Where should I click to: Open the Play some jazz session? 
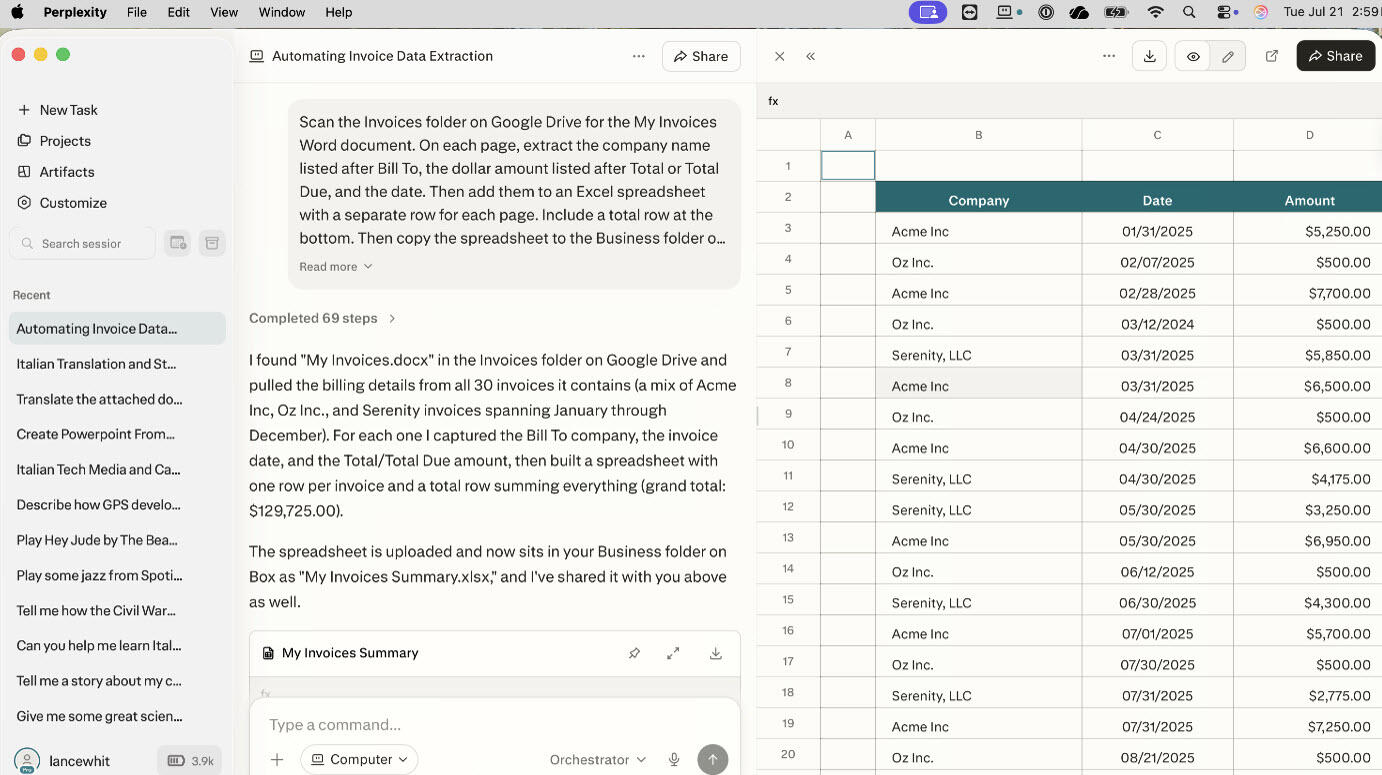tap(117, 575)
